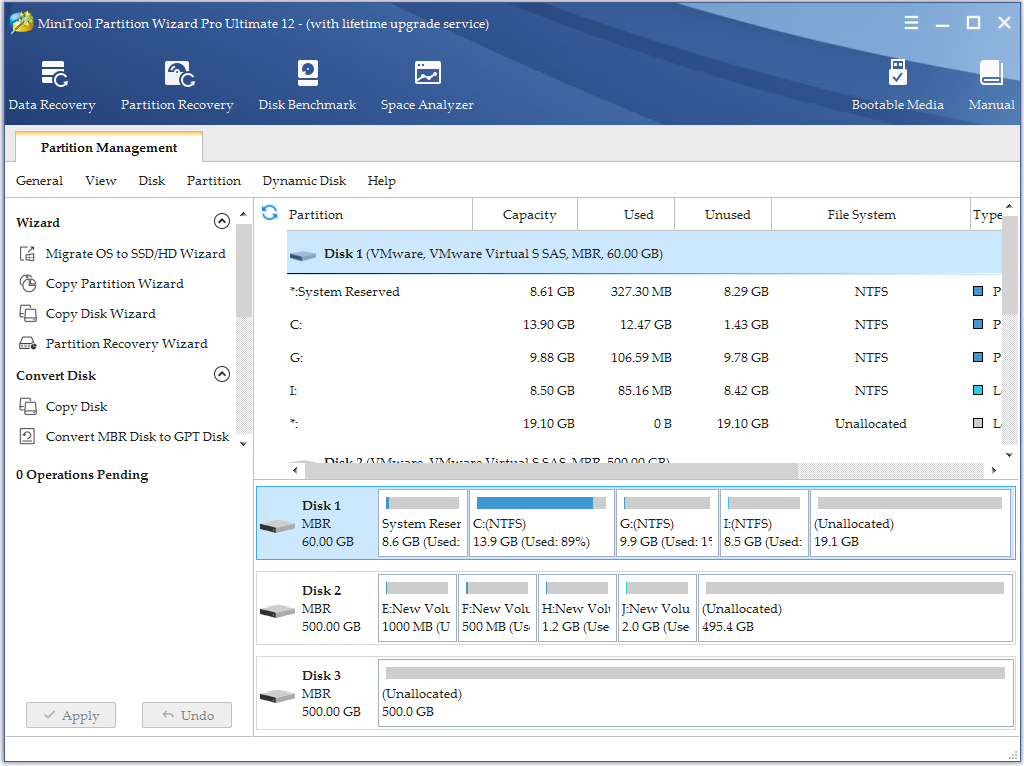Start the Disk Benchmark tool
Screen dimensions: 1024x766
point(308,86)
